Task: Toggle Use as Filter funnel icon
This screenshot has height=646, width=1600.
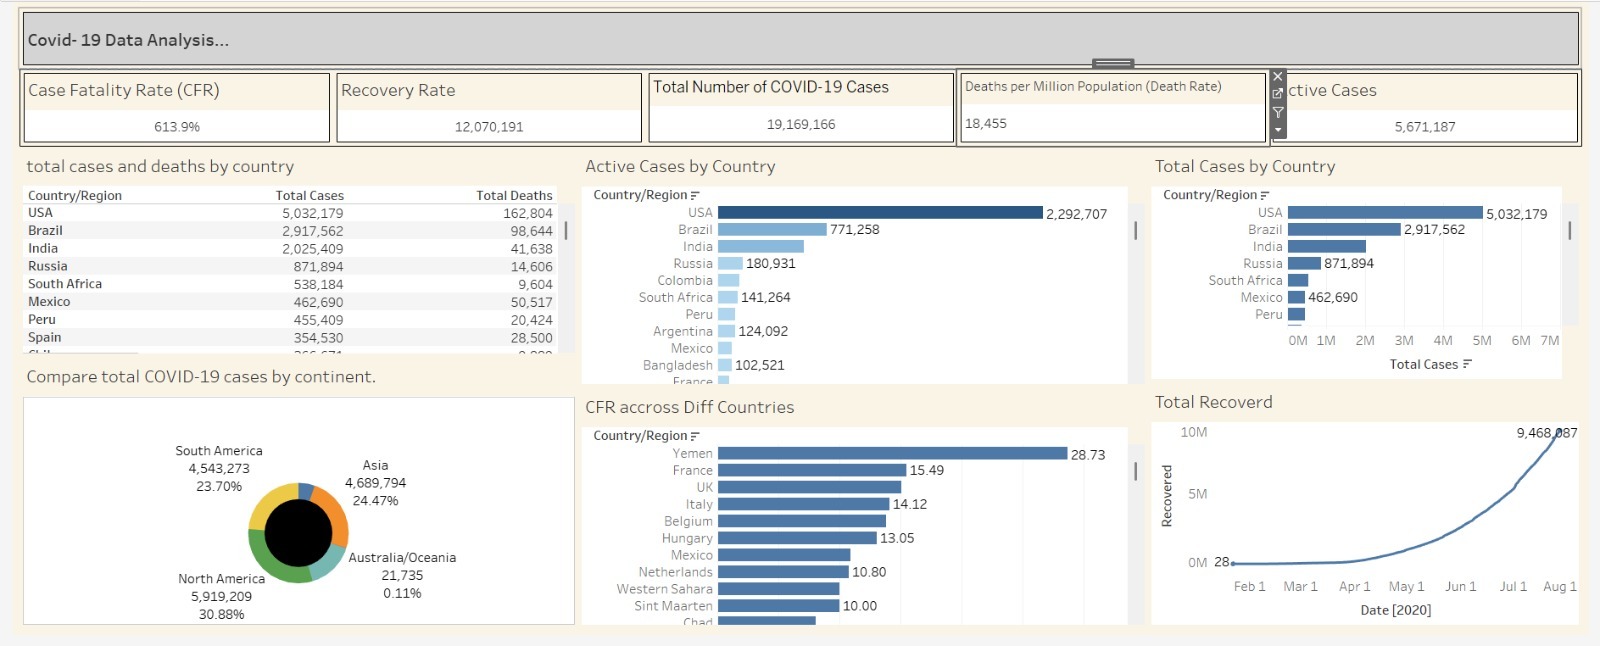Action: [1277, 112]
